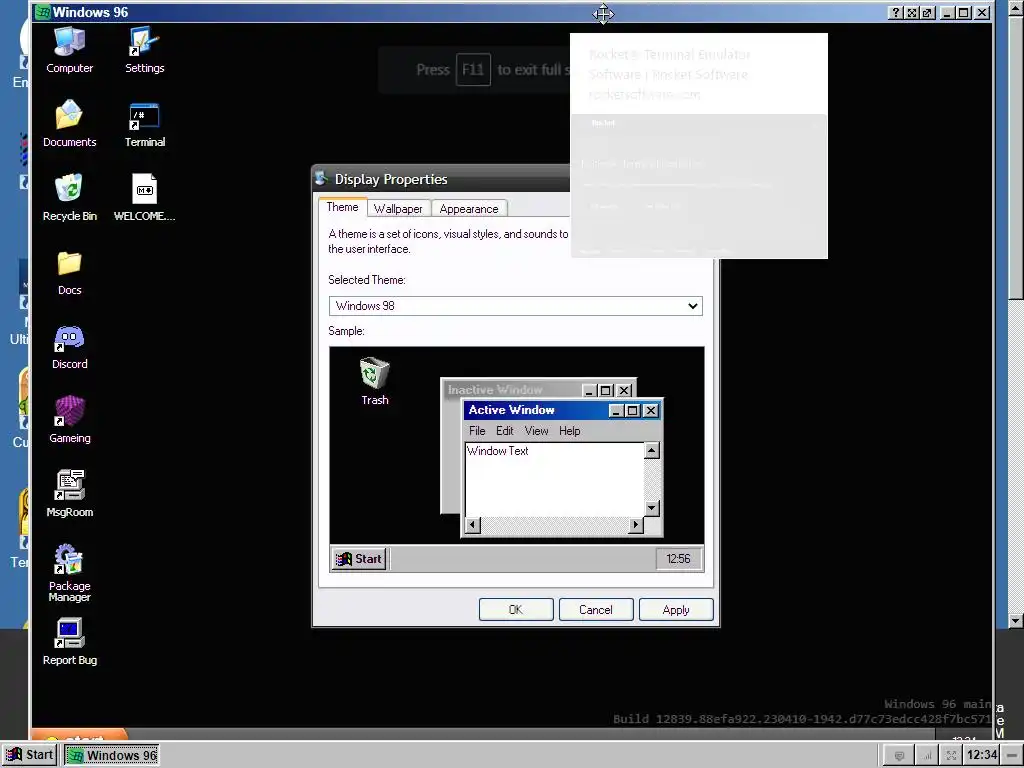This screenshot has height=768, width=1024.
Task: Select the Recycle Bin desktop icon
Action: [69, 198]
